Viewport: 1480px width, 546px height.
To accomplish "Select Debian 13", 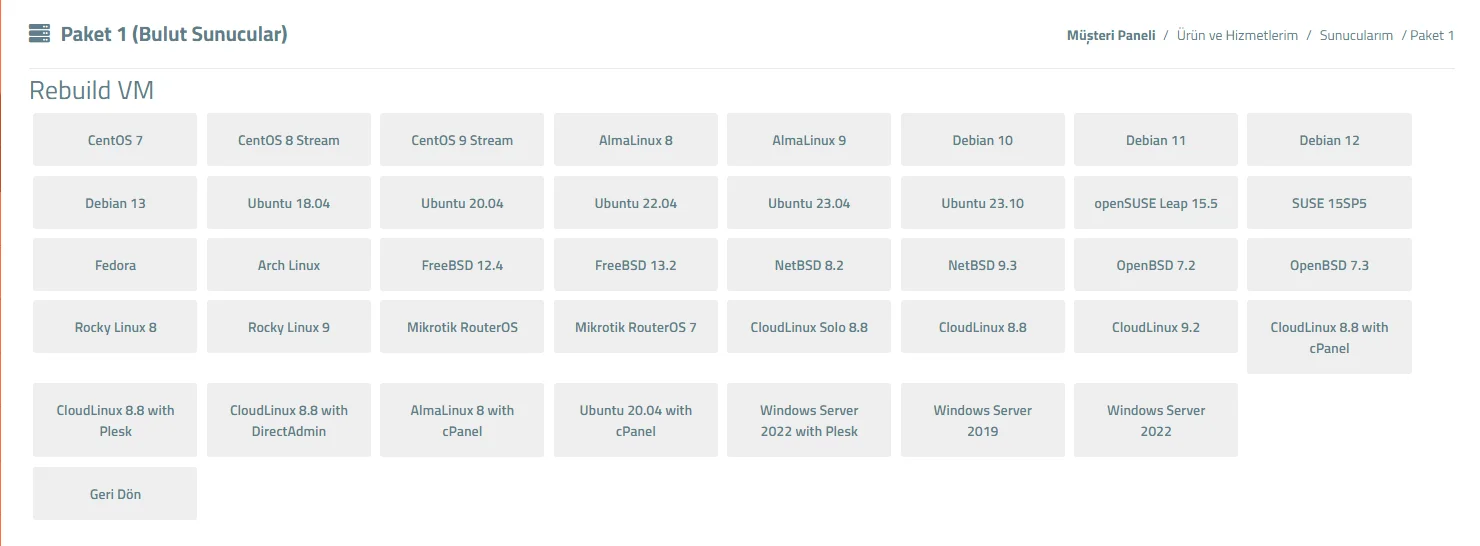I will pos(115,203).
